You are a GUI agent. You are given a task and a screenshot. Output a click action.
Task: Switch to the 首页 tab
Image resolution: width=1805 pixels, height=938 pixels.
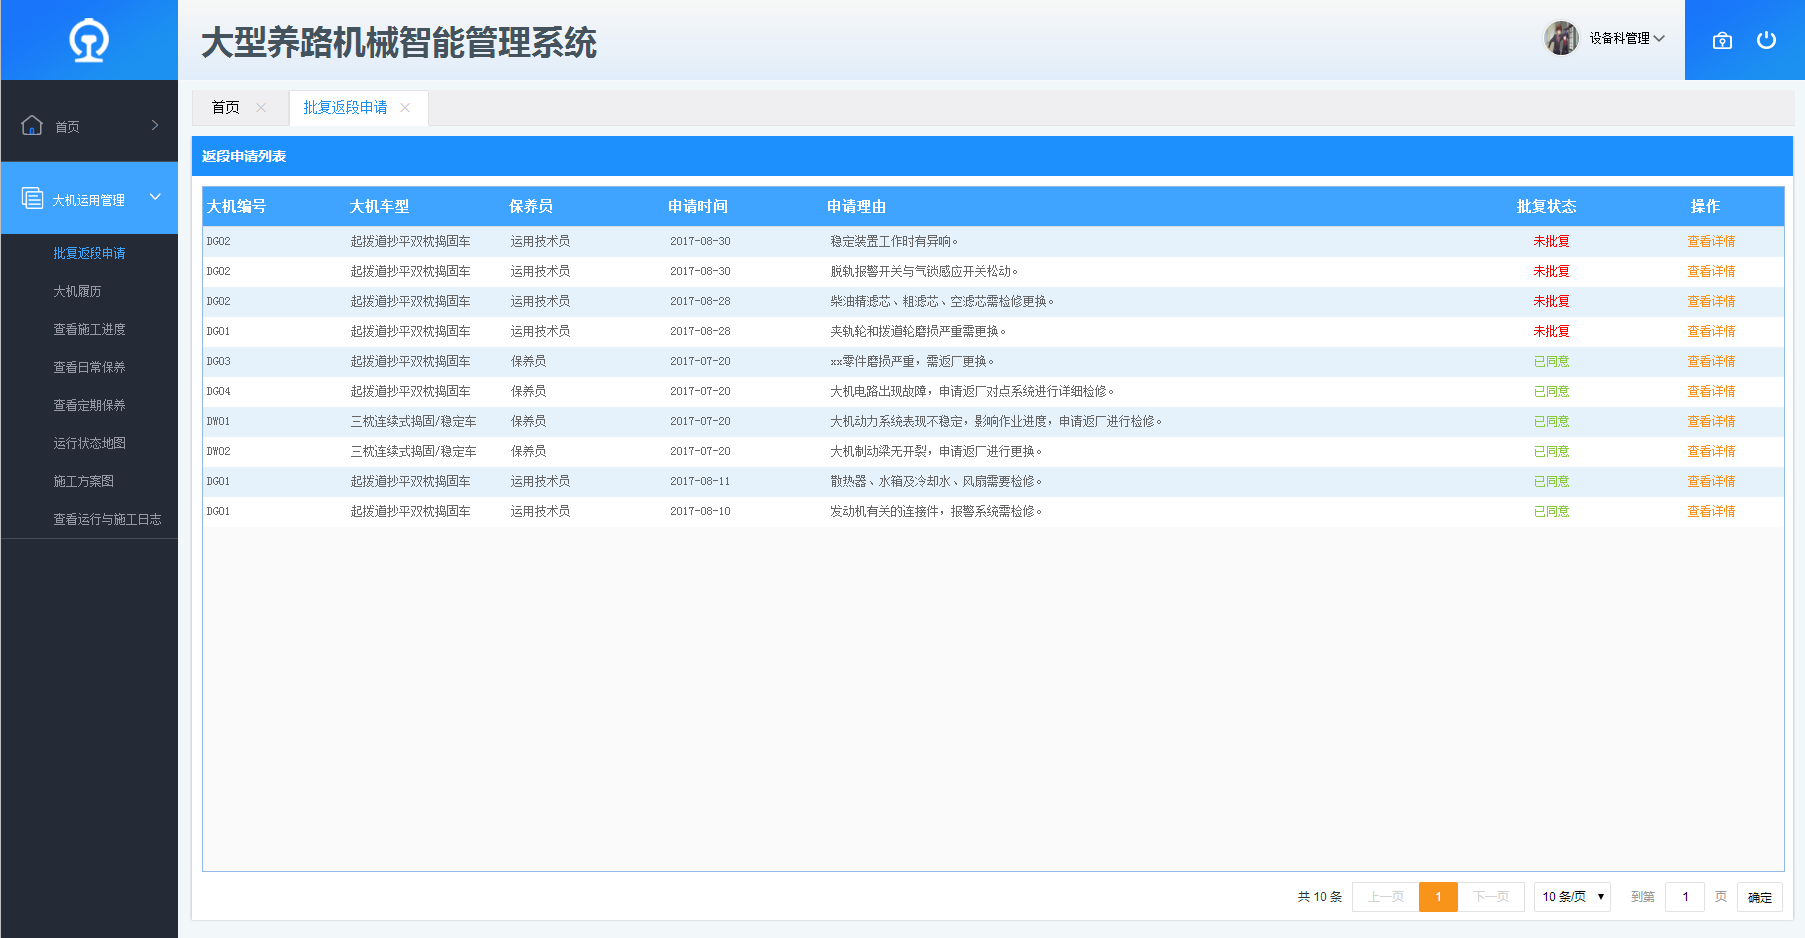point(226,108)
